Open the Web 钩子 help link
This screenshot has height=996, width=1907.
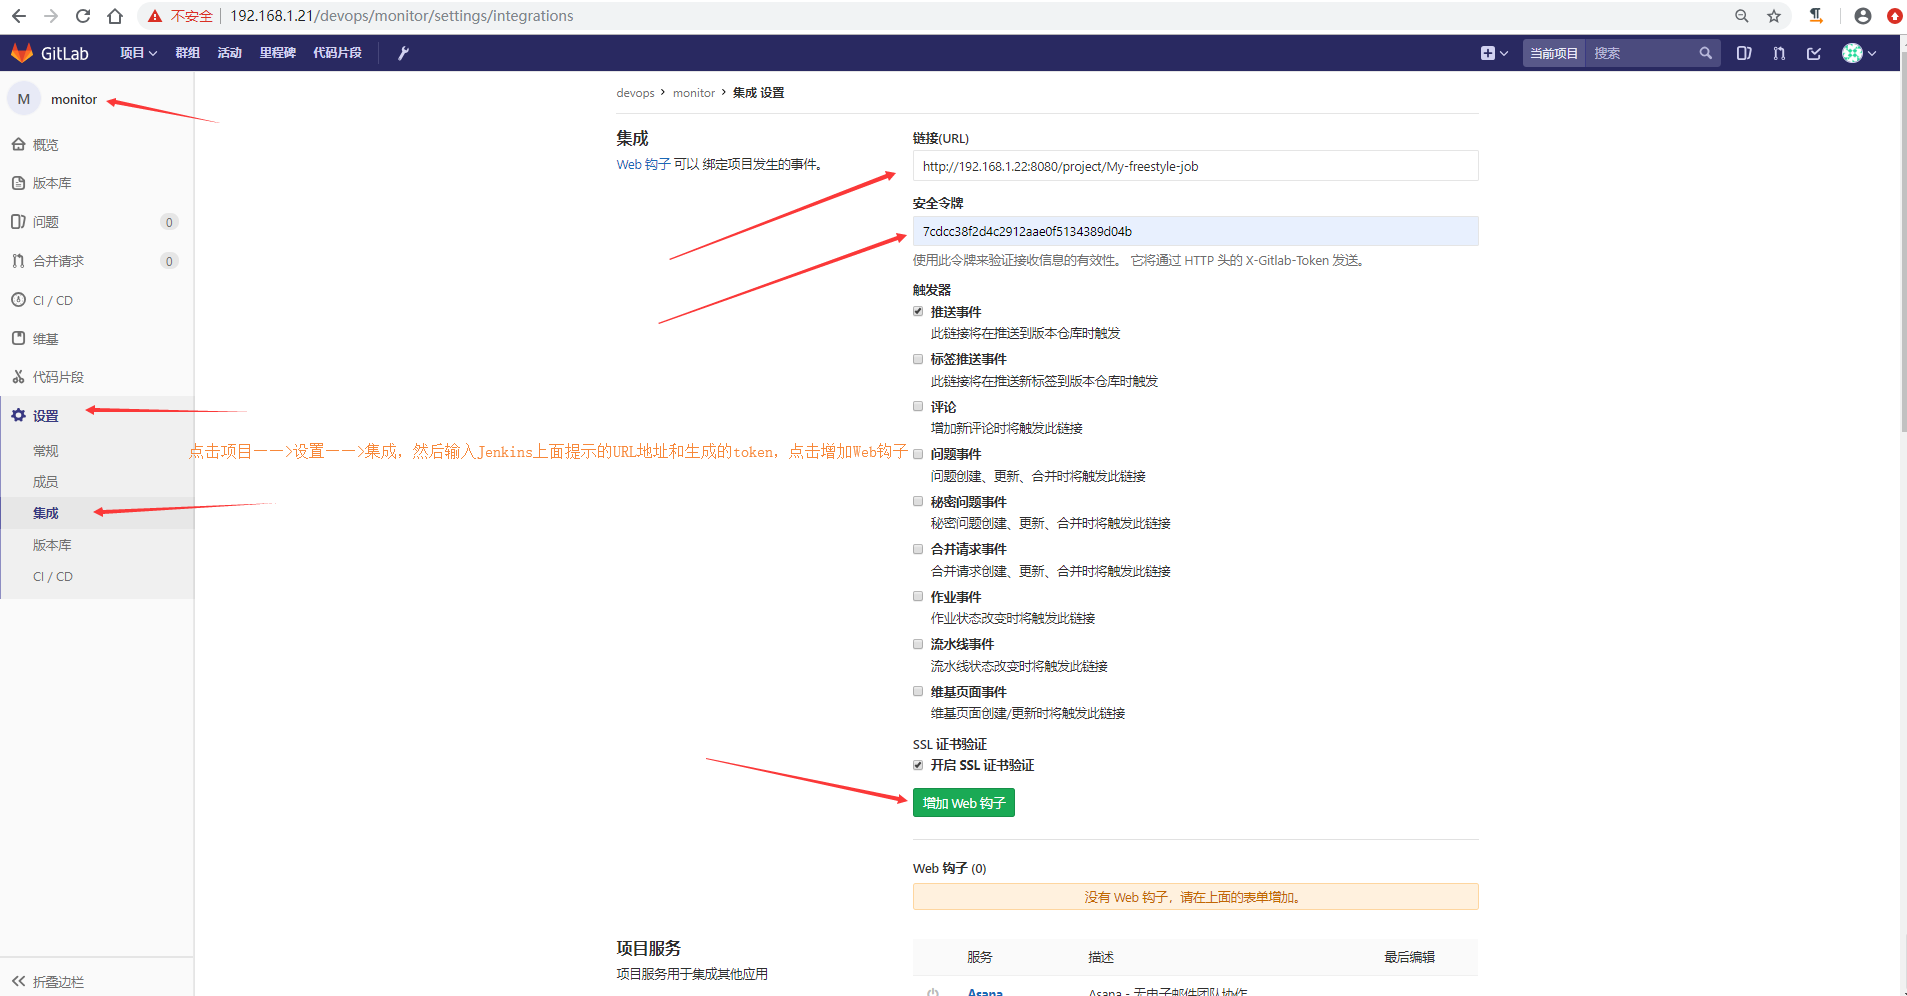(x=643, y=164)
